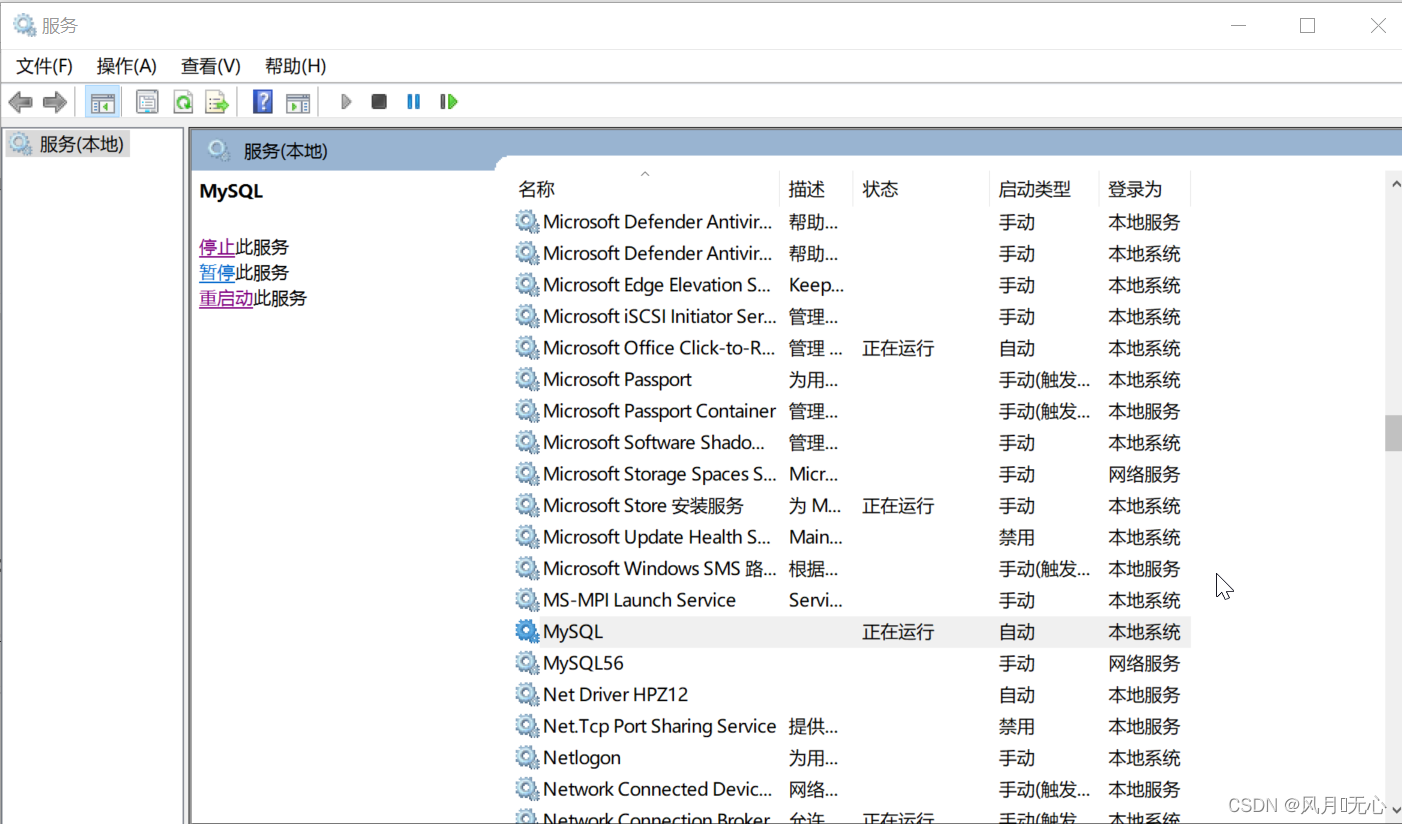Viewport: 1402px width, 824px height.
Task: Click the Back arrow toolbar icon
Action: point(20,101)
